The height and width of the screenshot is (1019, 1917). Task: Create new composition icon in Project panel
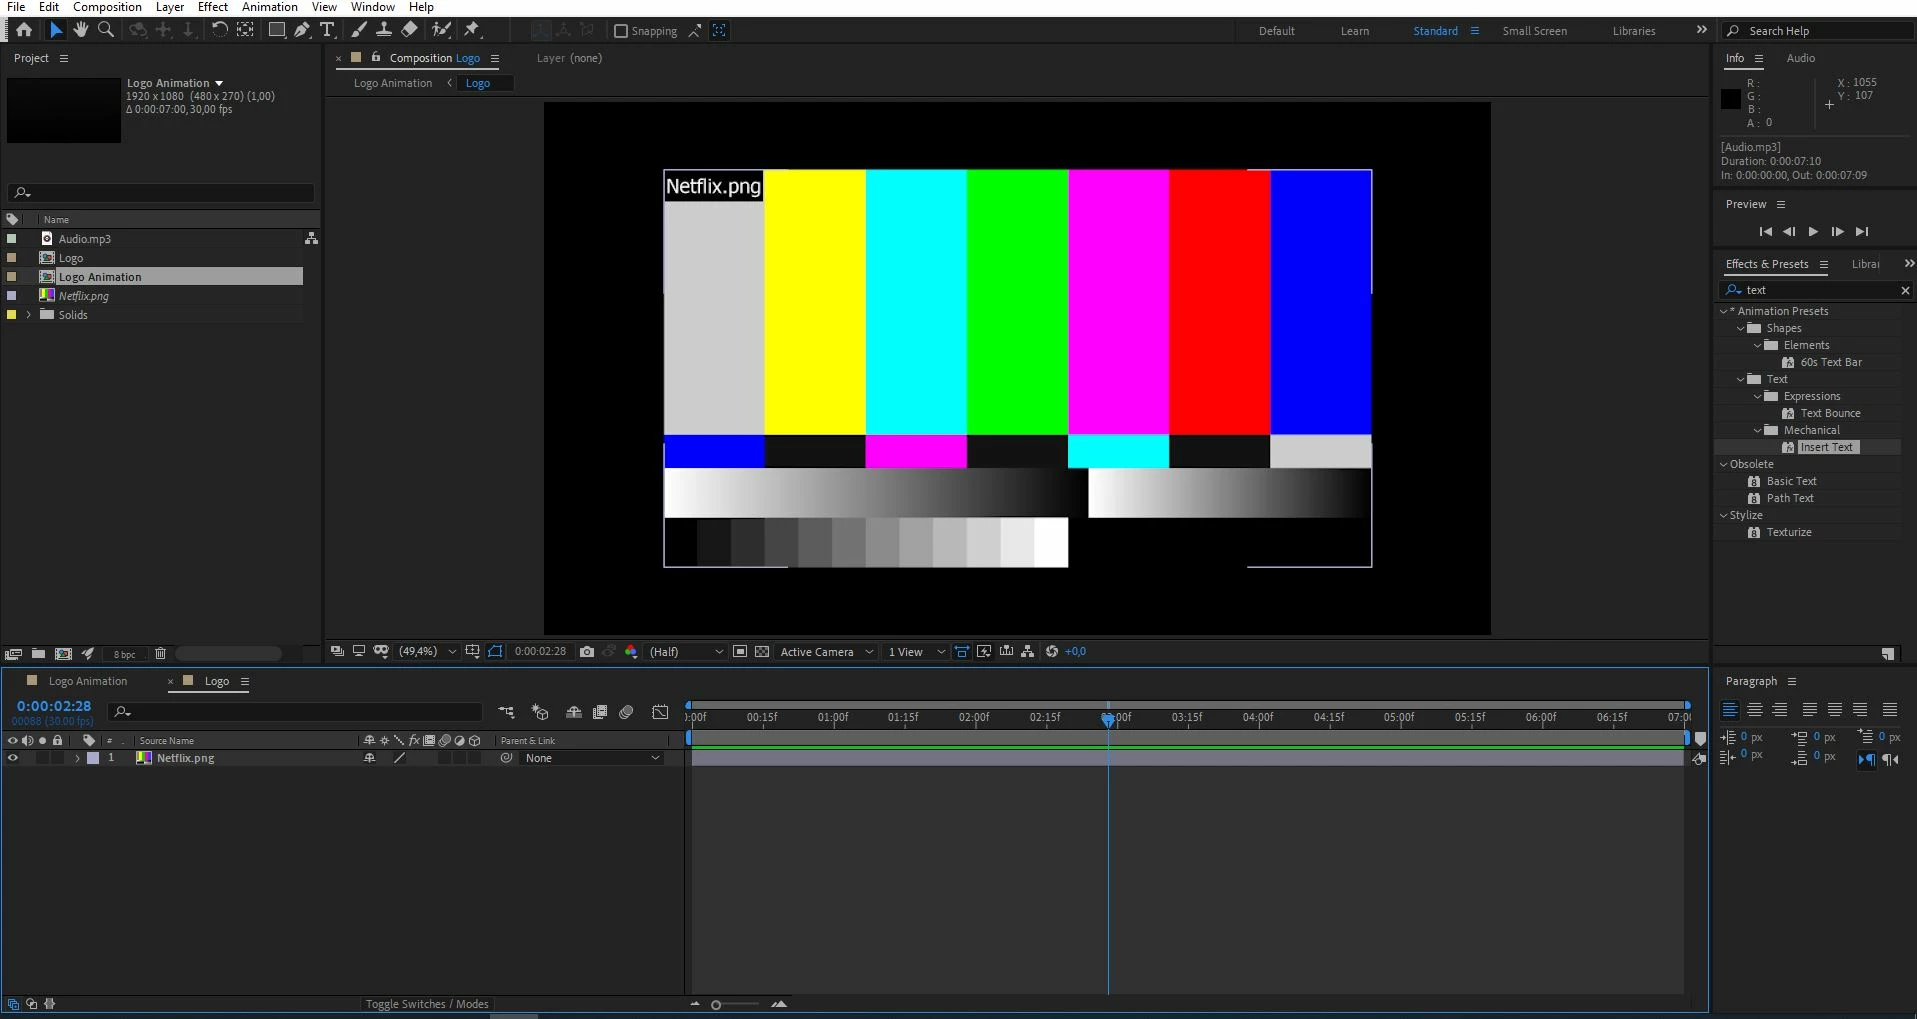pos(63,654)
